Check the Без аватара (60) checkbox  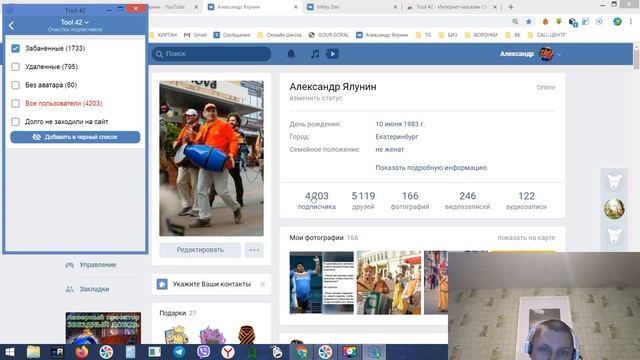[x=16, y=85]
